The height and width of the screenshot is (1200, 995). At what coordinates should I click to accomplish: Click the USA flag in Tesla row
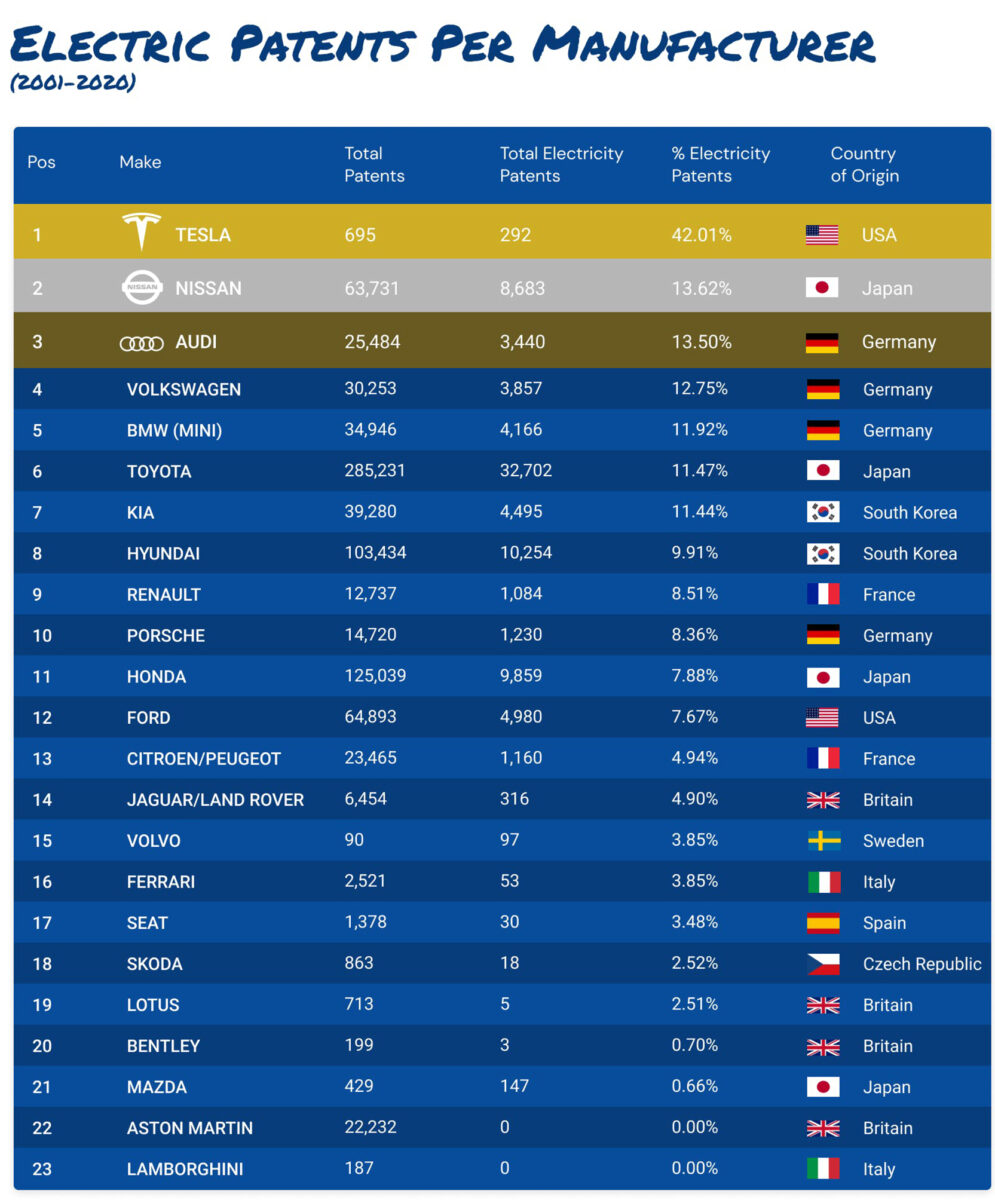(822, 235)
